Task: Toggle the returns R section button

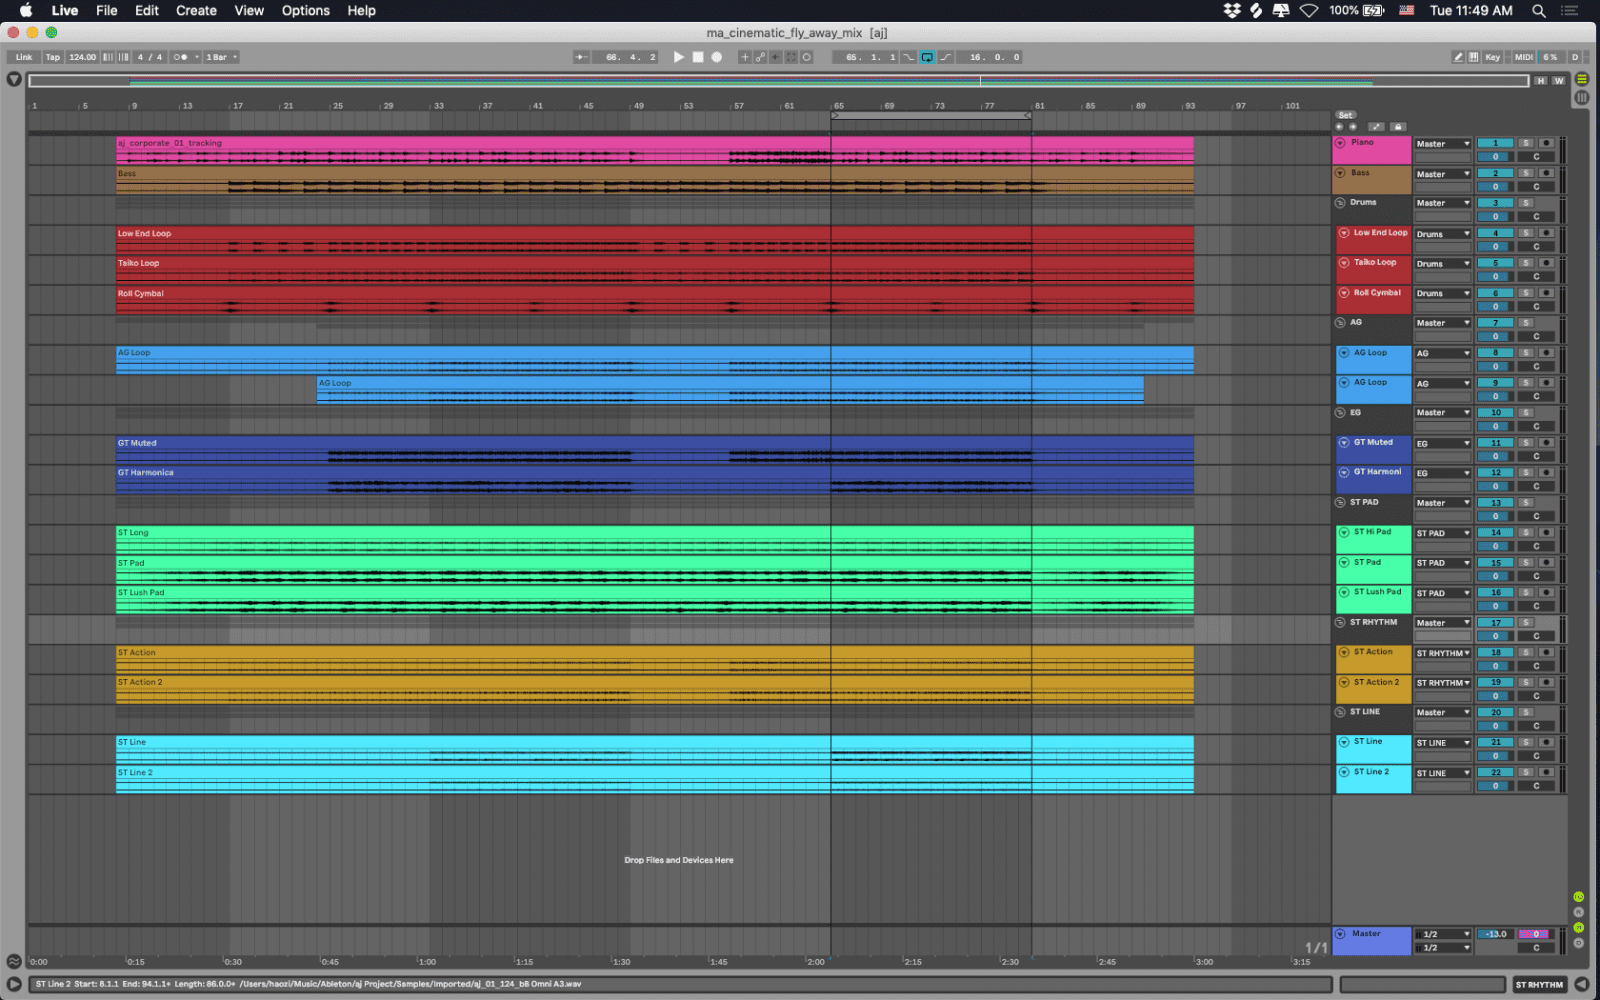Action: (x=1579, y=912)
